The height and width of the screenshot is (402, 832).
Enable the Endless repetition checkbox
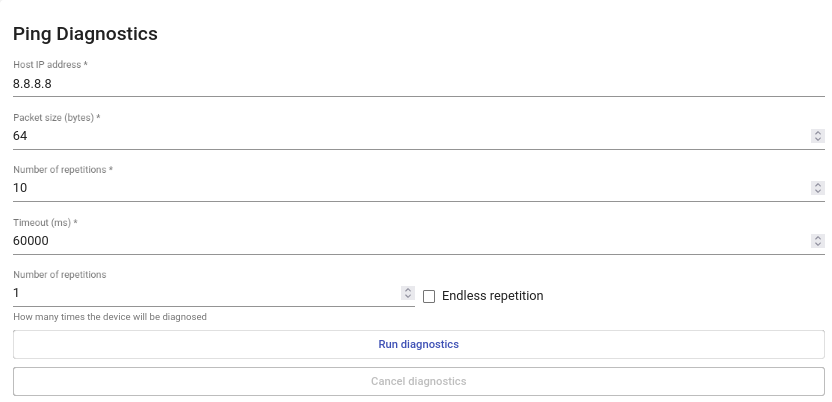tap(429, 296)
